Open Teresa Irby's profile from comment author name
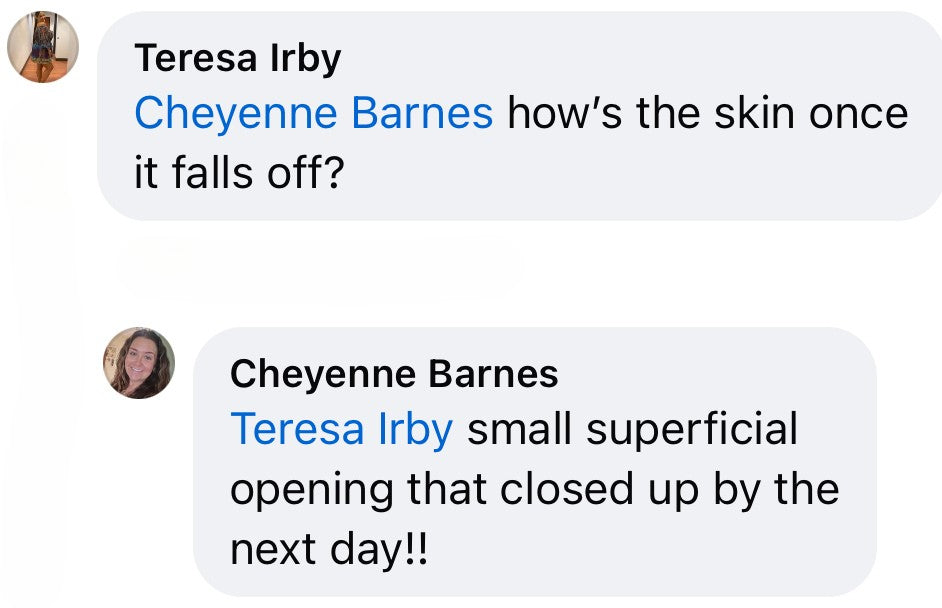Image resolution: width=942 pixels, height=608 pixels. point(237,58)
